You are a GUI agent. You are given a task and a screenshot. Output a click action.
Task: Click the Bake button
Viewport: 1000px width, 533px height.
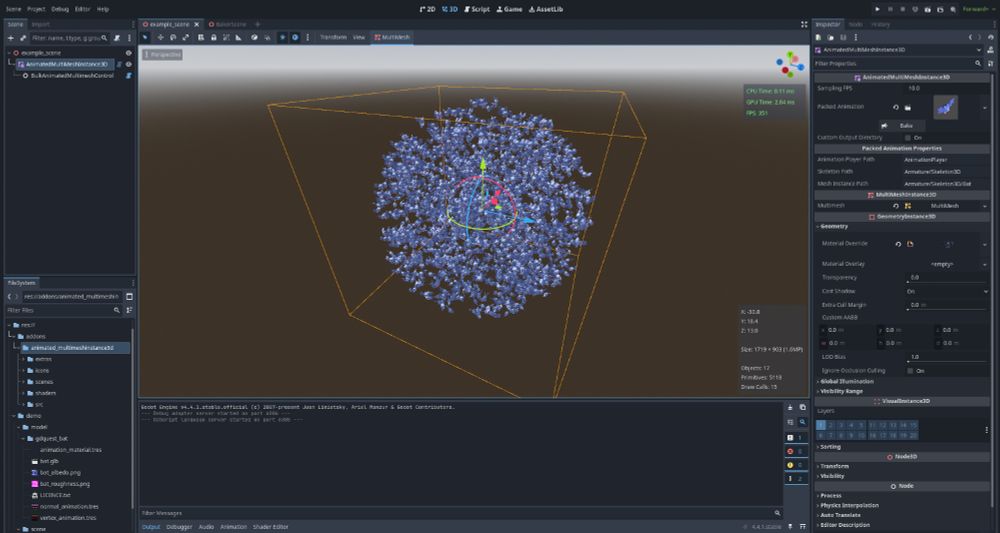click(x=902, y=126)
